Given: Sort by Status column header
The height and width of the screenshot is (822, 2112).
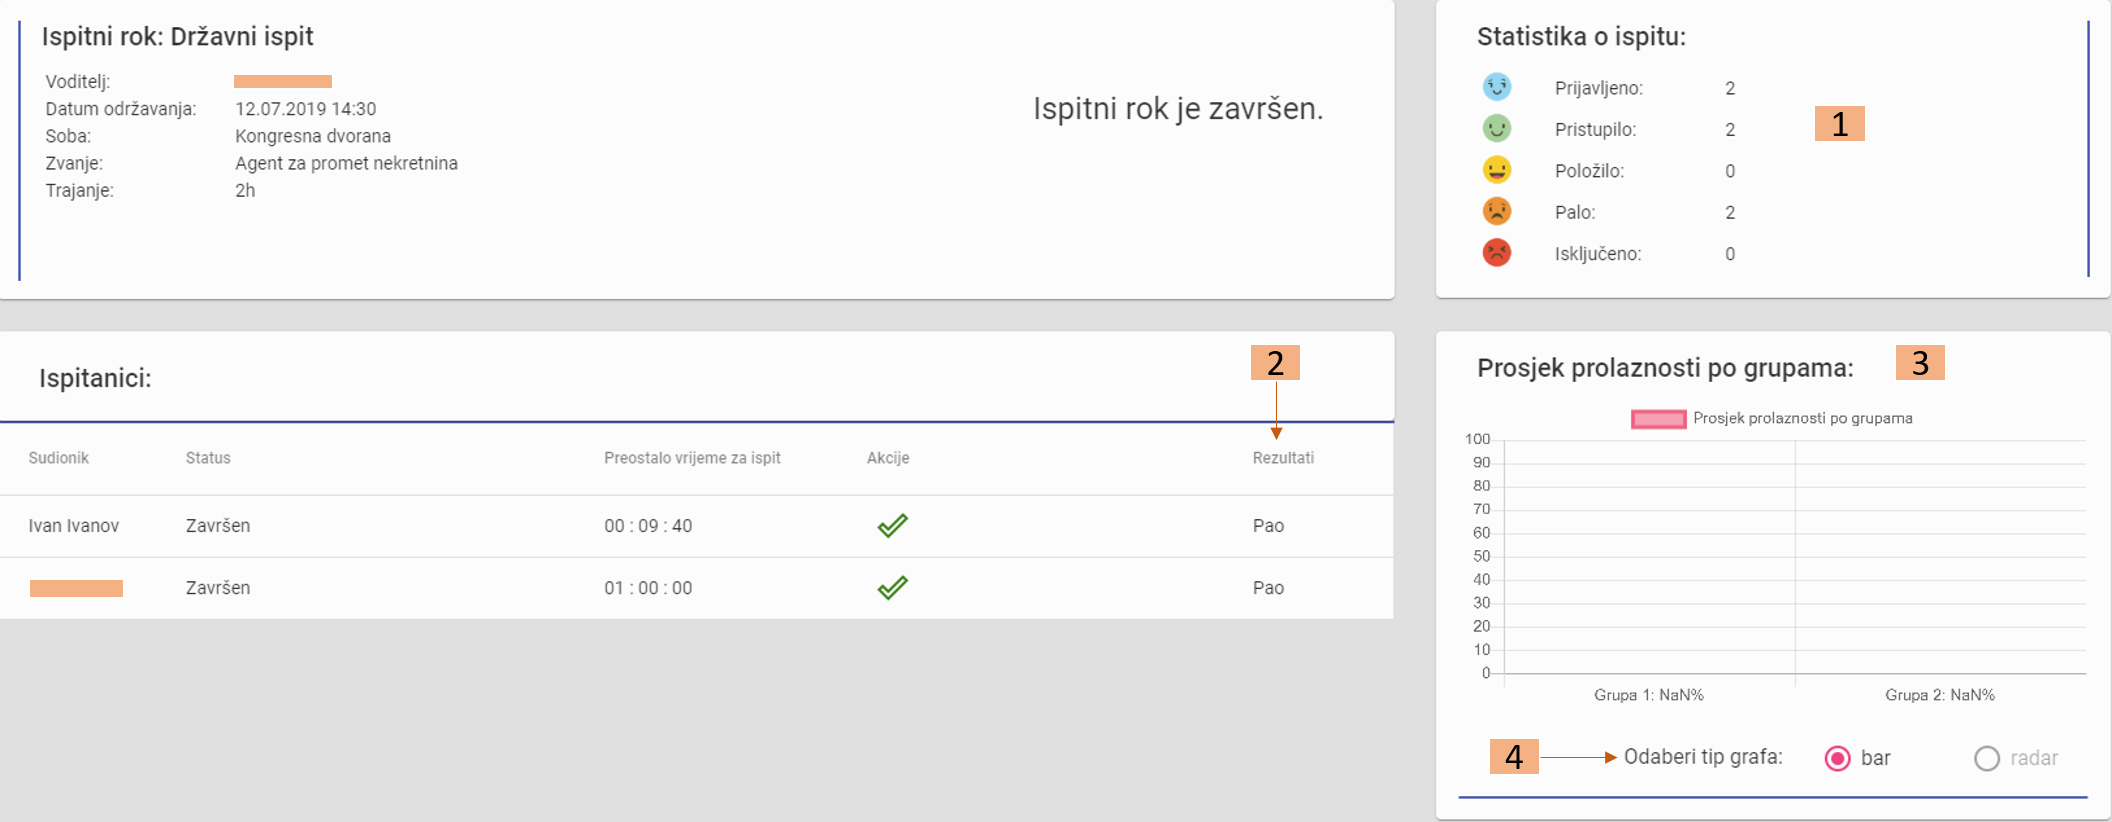Looking at the screenshot, I should 208,458.
